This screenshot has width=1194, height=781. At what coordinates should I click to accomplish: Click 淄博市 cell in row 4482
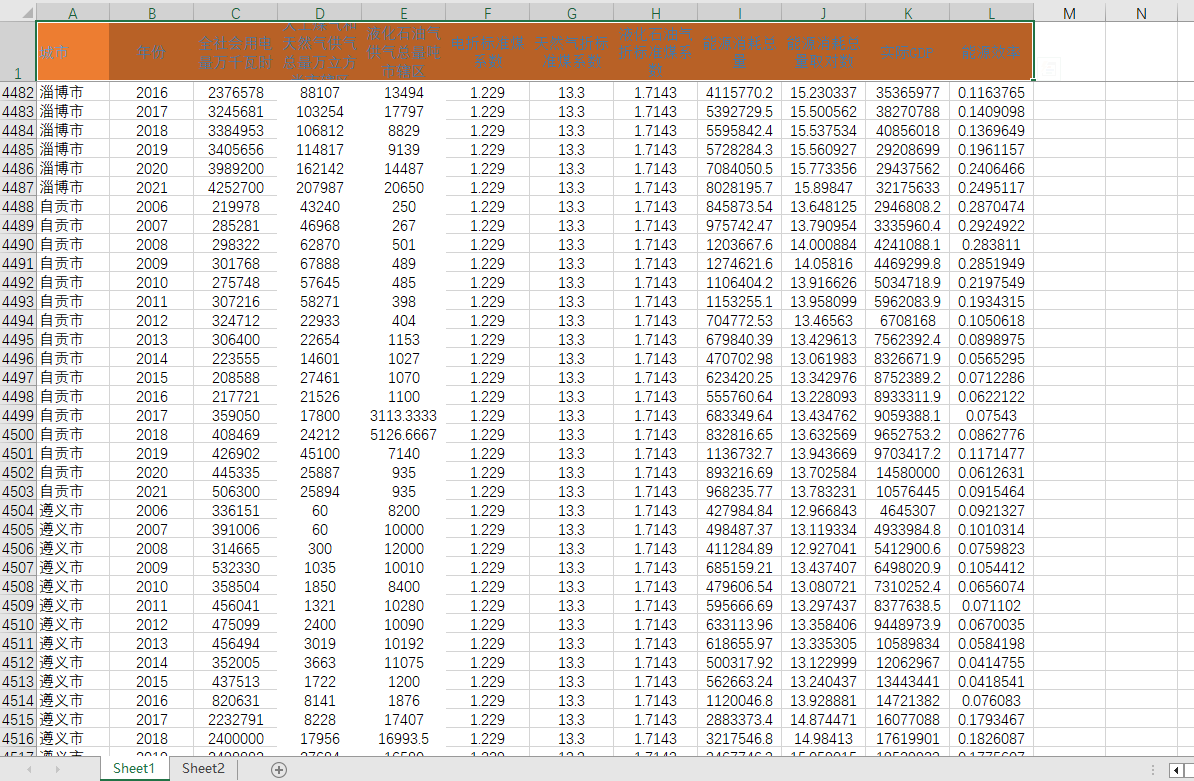tap(72, 92)
